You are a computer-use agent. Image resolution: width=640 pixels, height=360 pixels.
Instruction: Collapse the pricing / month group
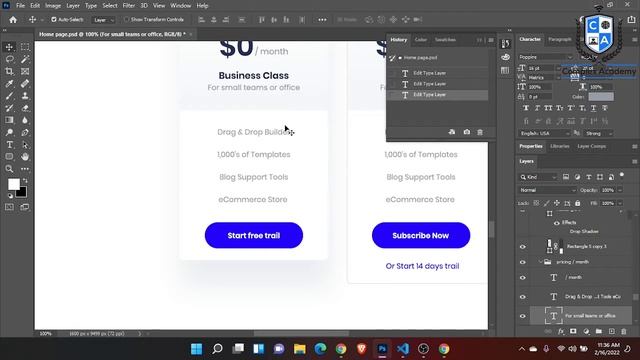[540, 262]
